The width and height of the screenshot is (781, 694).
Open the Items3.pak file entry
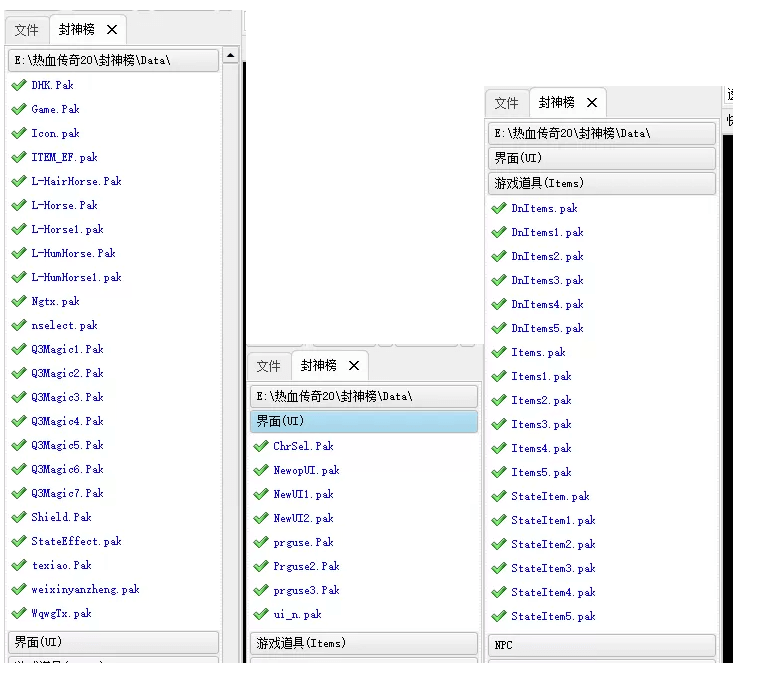pos(541,424)
